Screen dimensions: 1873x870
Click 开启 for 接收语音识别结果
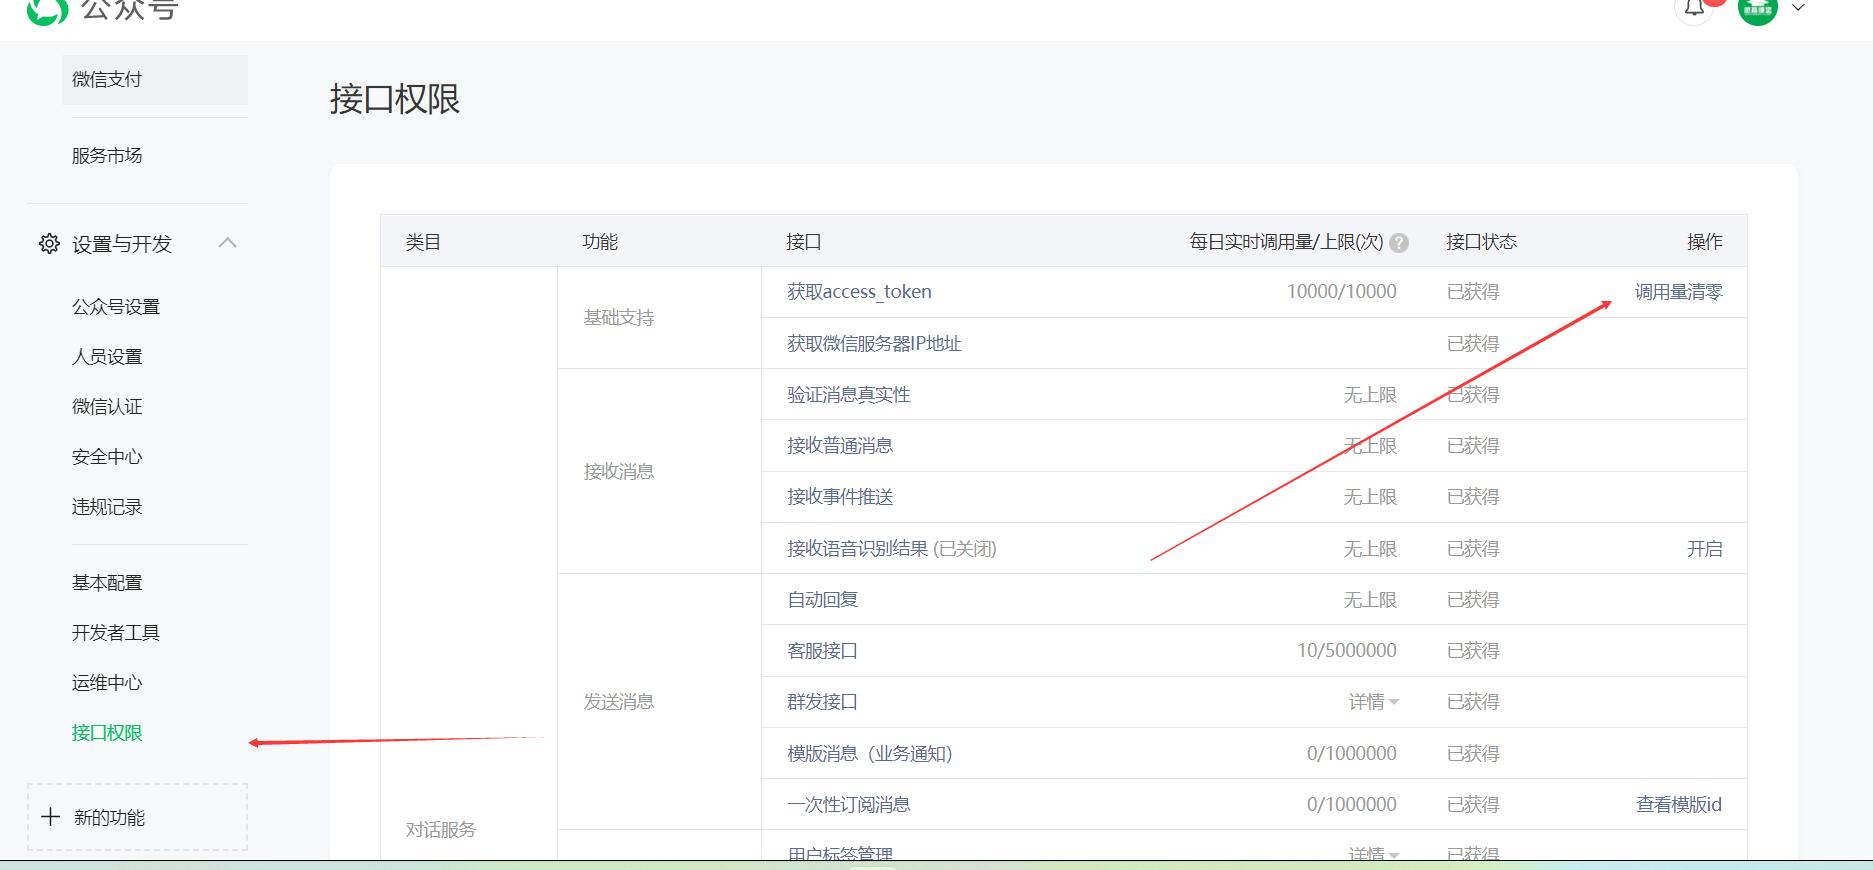tap(1704, 549)
